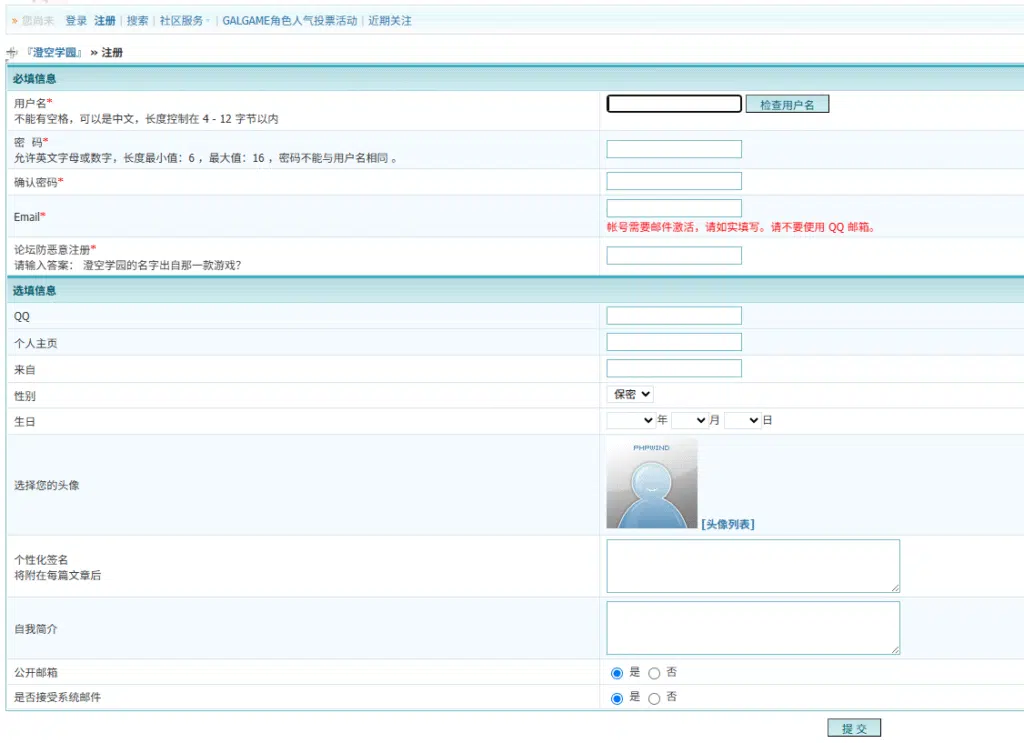Go to 登录 in the top navigation
The image size is (1024, 743).
[76, 21]
